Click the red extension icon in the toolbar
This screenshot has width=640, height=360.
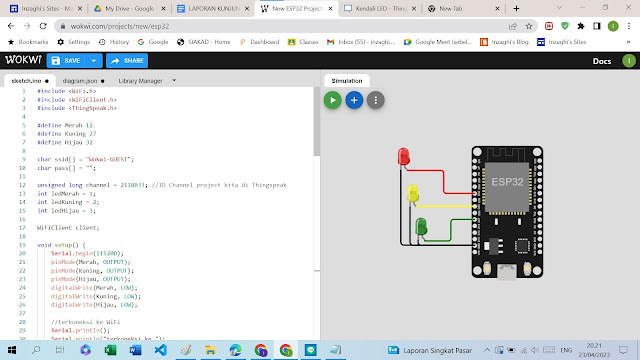pos(549,26)
